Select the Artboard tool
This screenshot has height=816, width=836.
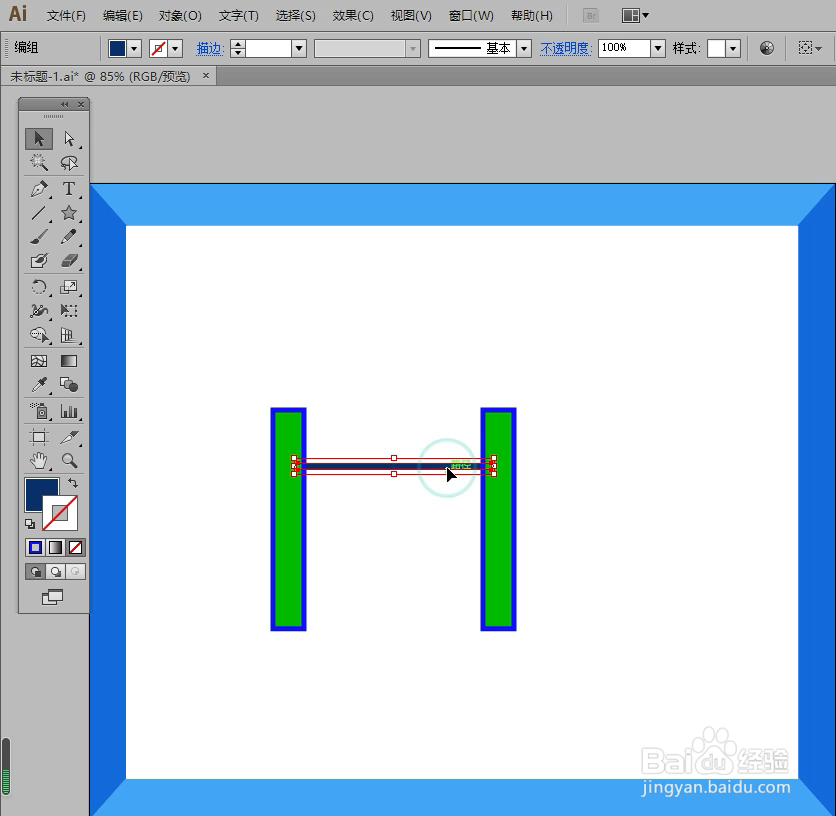pyautogui.click(x=39, y=437)
